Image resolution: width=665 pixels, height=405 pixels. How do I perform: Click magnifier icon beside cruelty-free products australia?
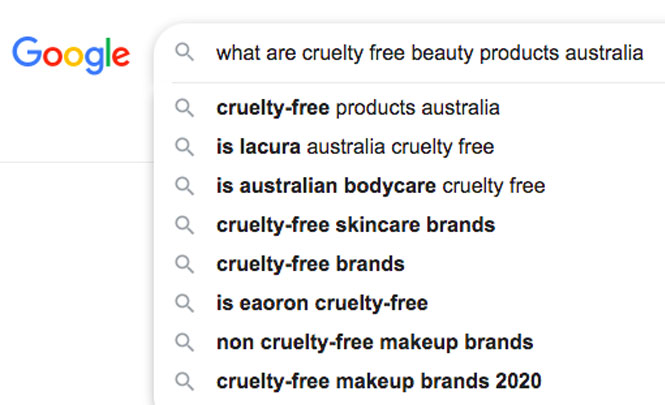click(x=184, y=108)
